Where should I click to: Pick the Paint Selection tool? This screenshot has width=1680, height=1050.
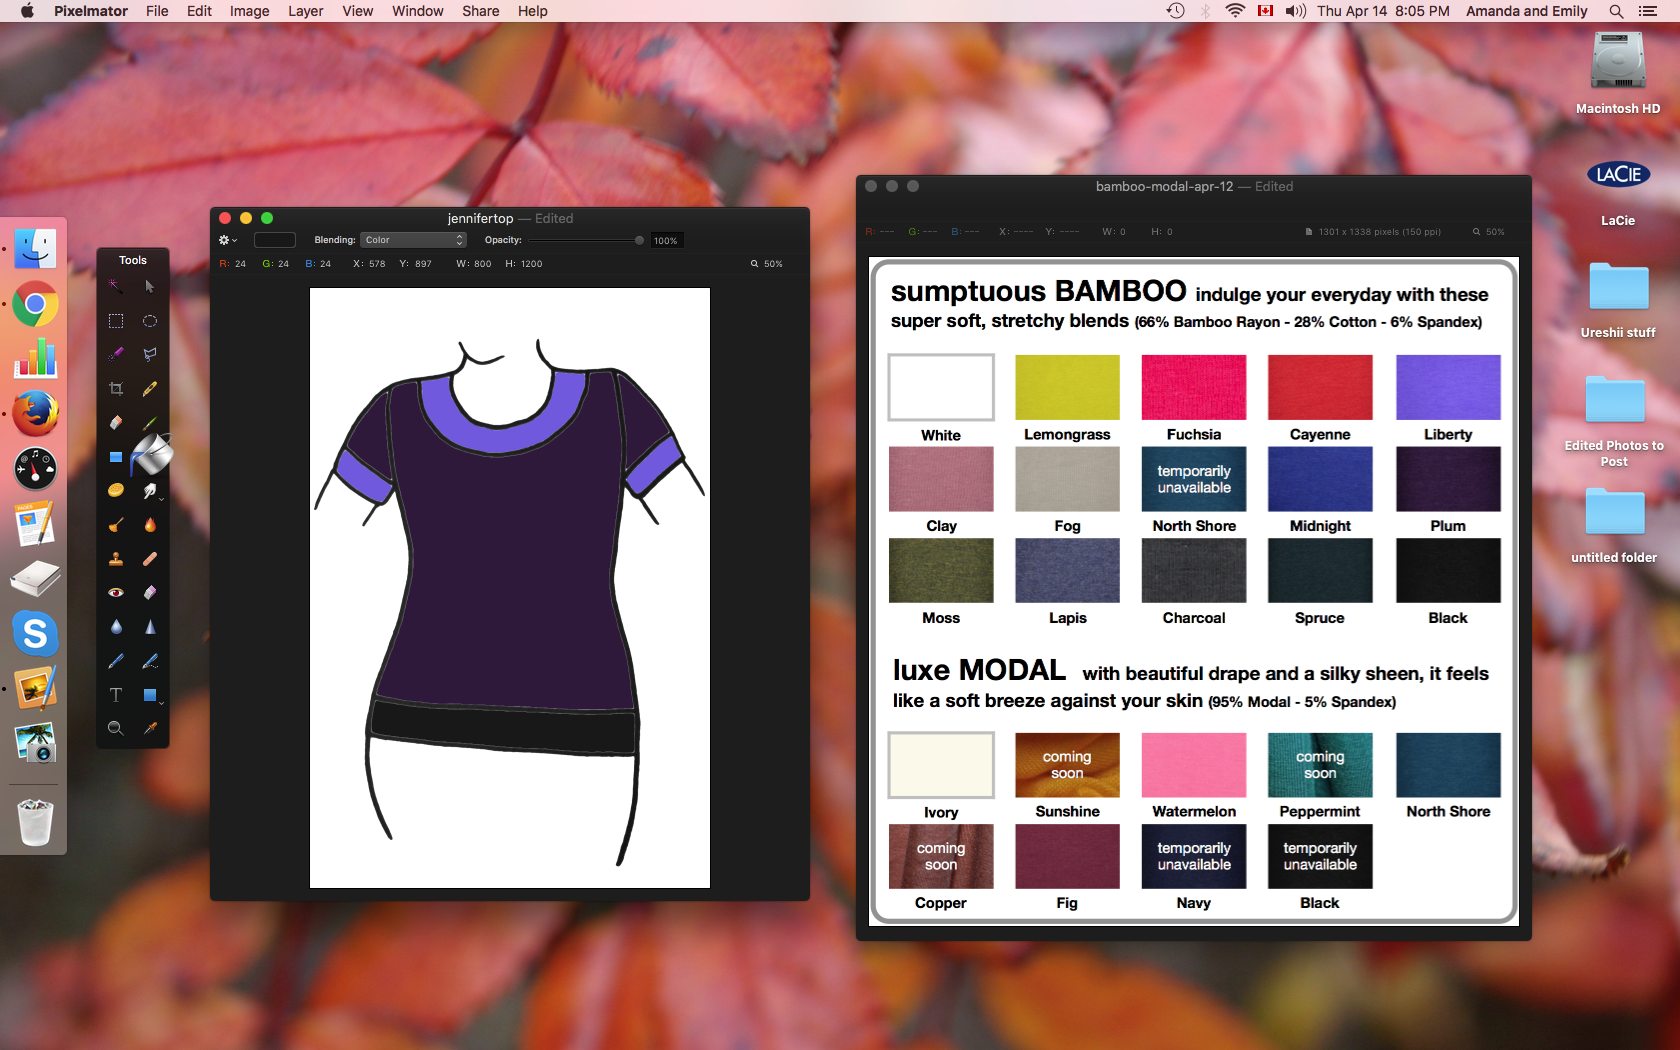click(x=116, y=354)
